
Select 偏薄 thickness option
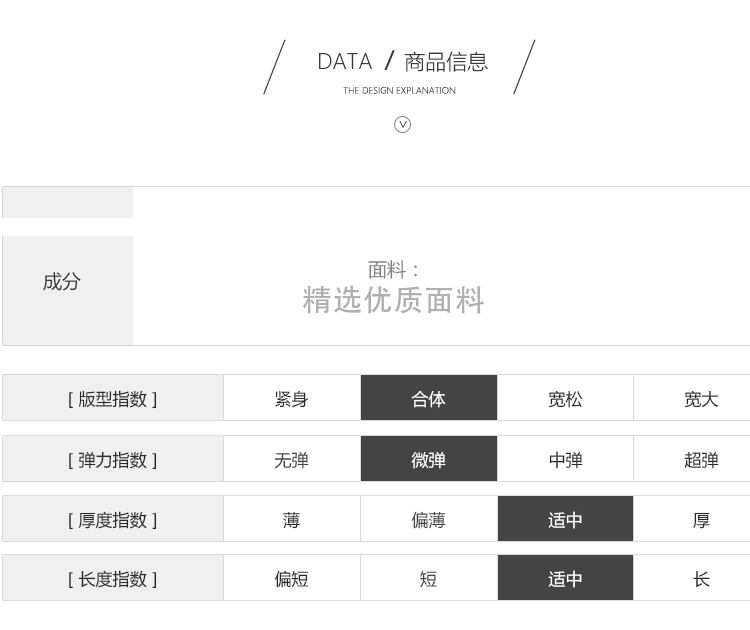428,520
